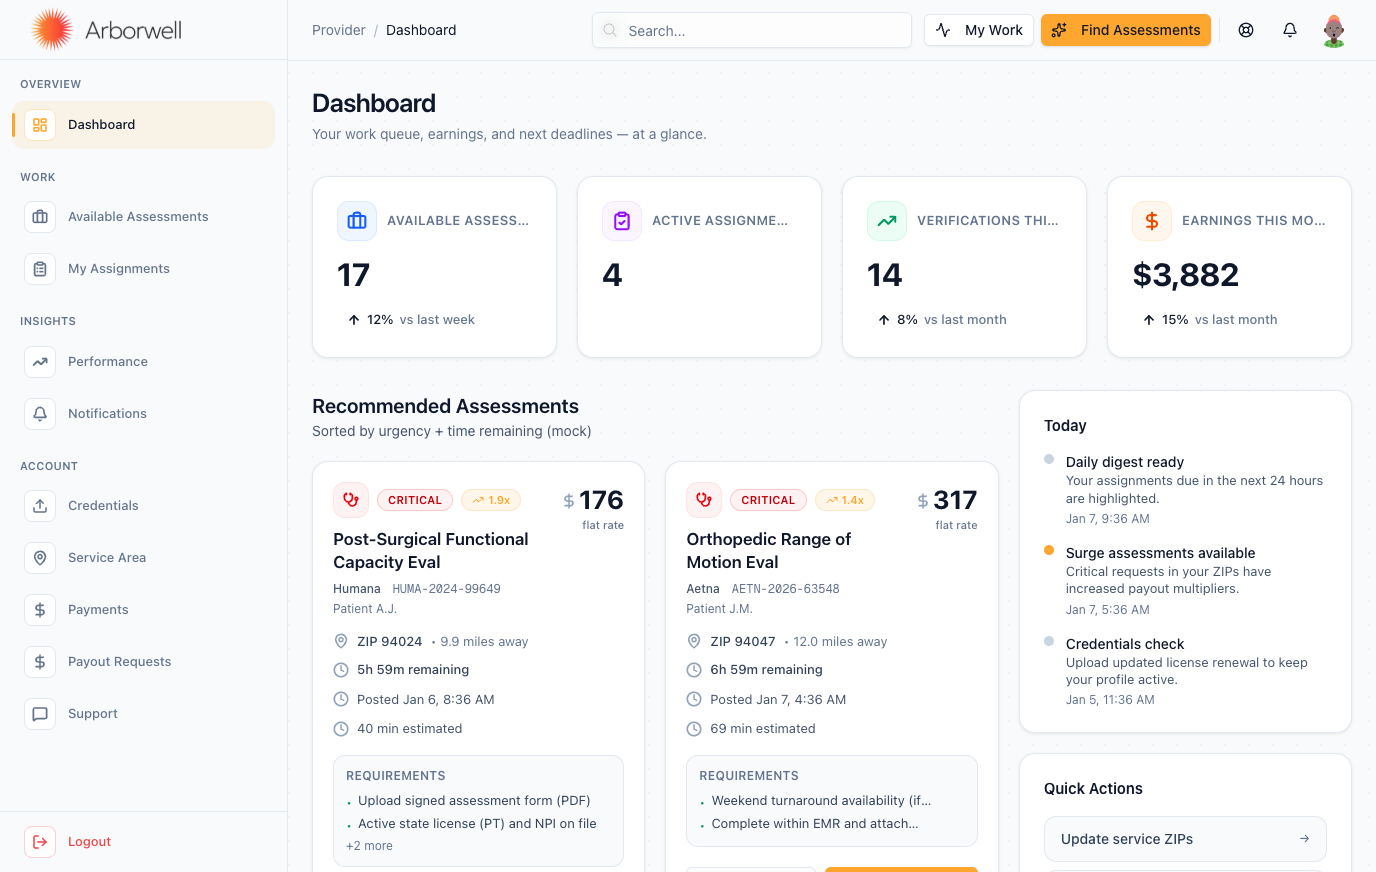Open My Assignments in the sidebar
This screenshot has width=1376, height=872.
(118, 269)
